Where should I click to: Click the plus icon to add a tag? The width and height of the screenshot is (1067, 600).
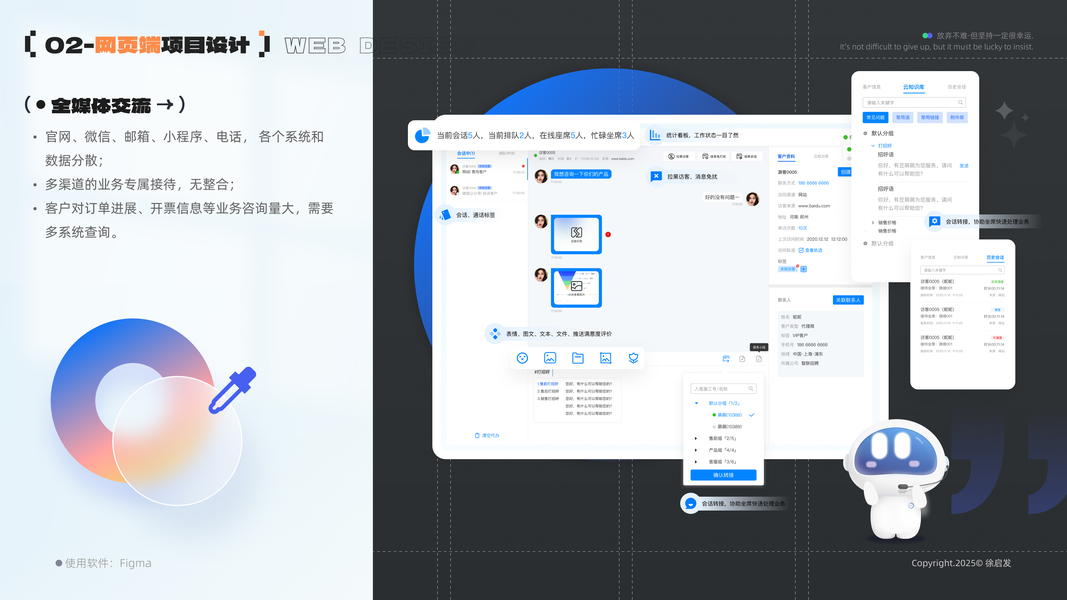(x=804, y=269)
